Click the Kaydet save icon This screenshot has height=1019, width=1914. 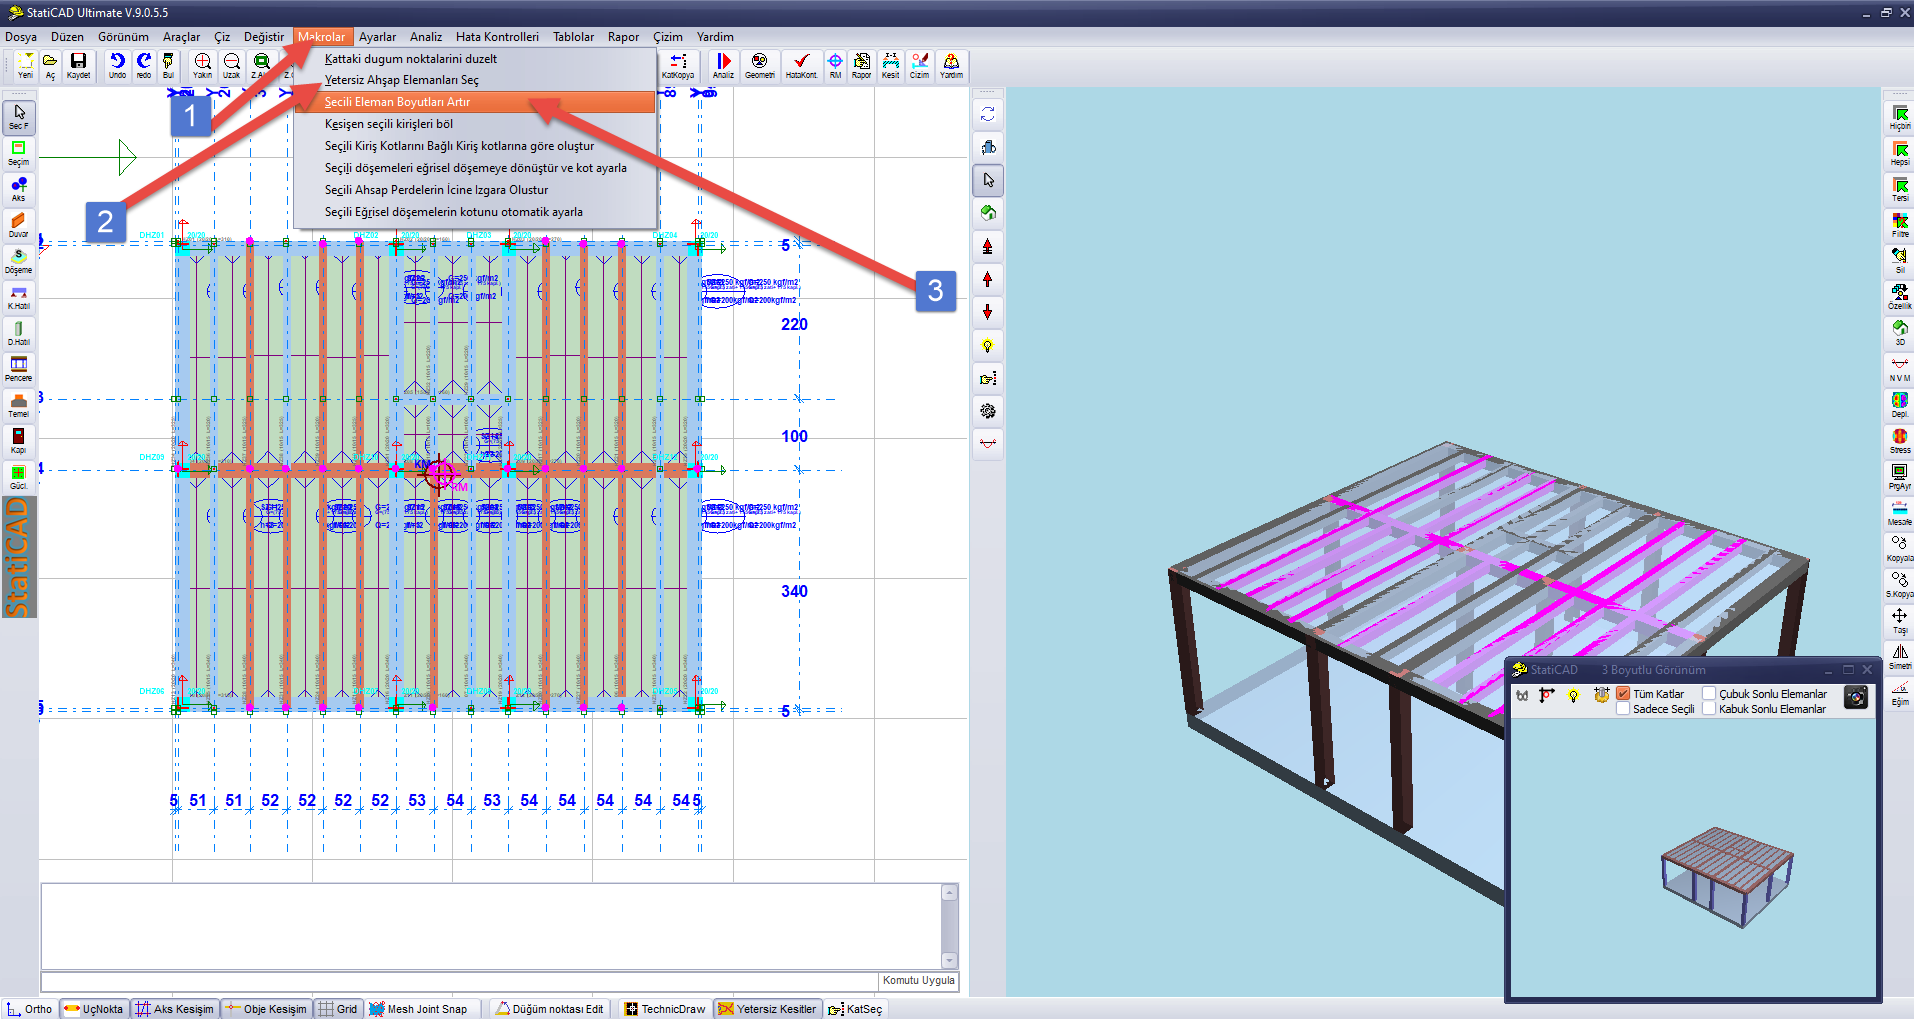point(78,66)
